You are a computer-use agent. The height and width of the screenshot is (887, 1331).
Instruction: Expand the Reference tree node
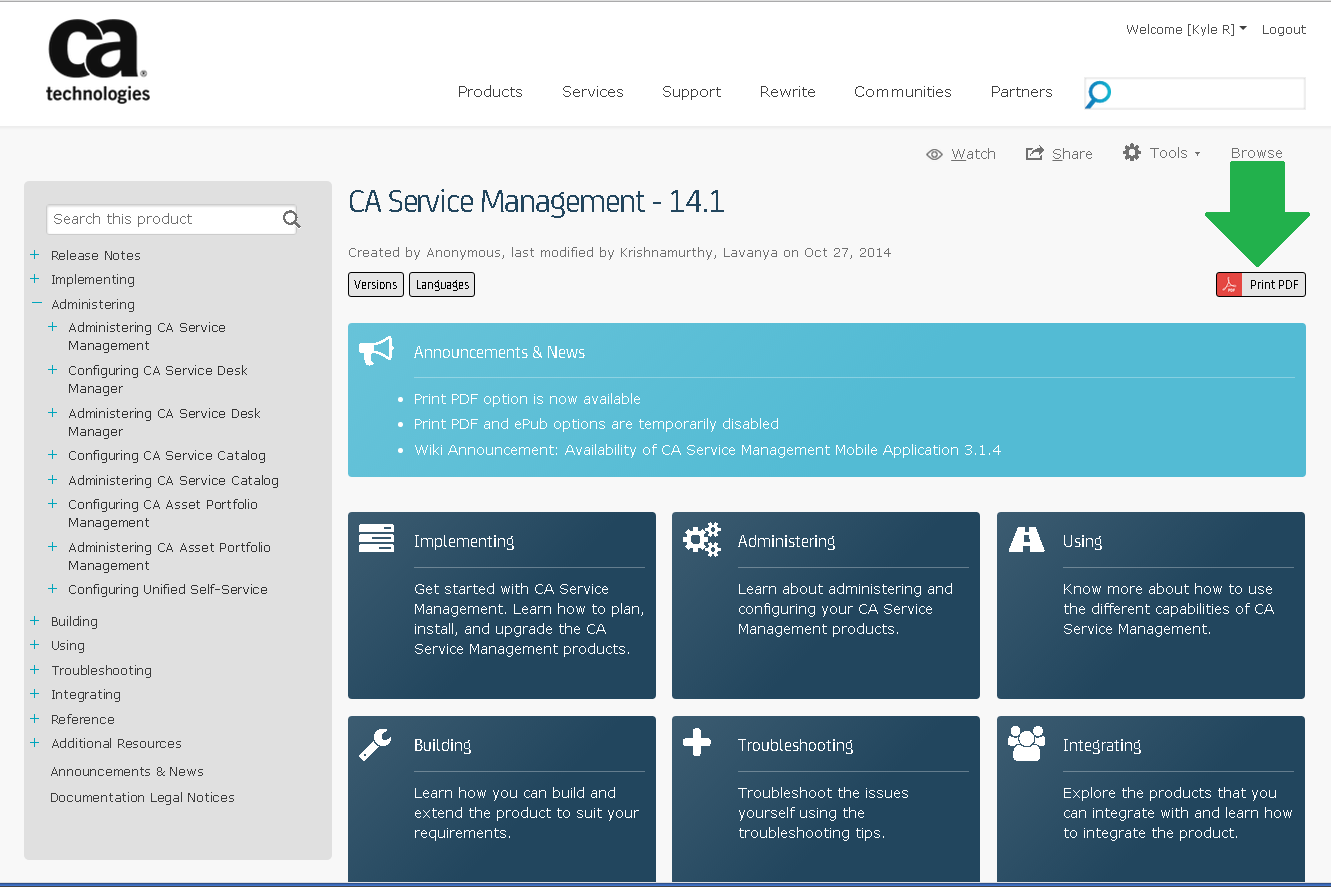click(35, 718)
